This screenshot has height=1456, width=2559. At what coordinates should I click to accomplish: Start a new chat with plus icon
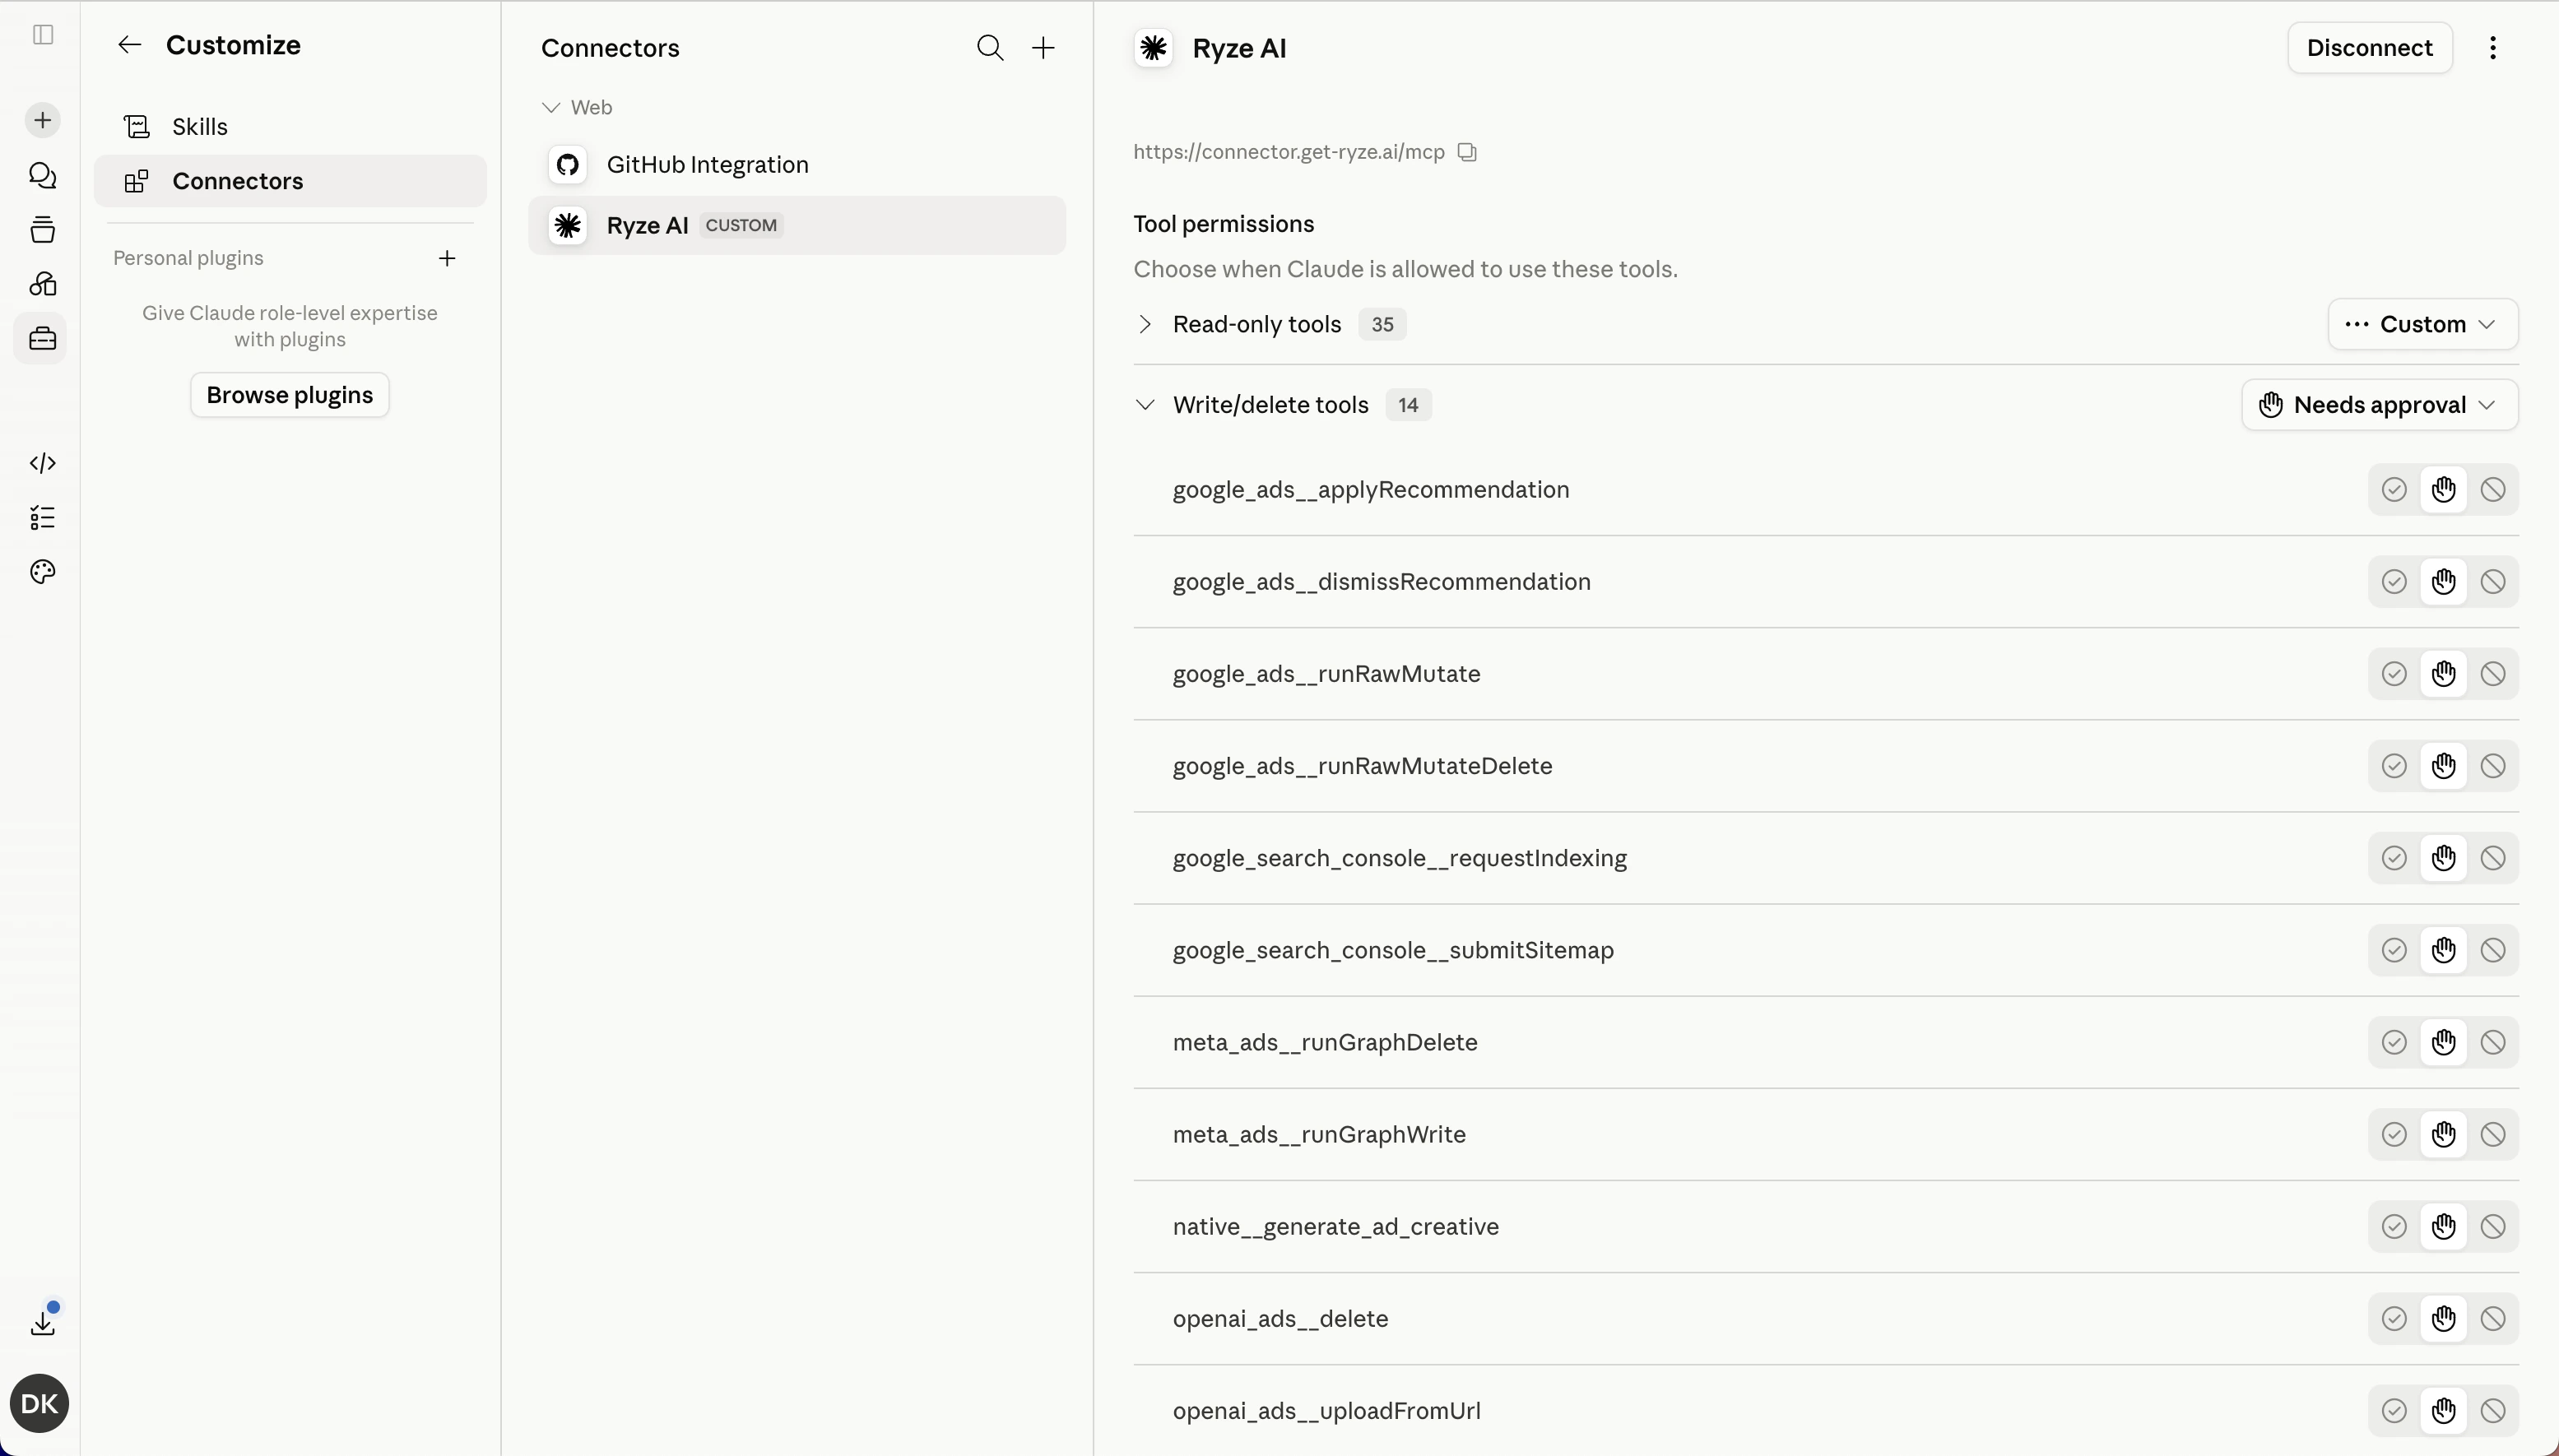[42, 121]
